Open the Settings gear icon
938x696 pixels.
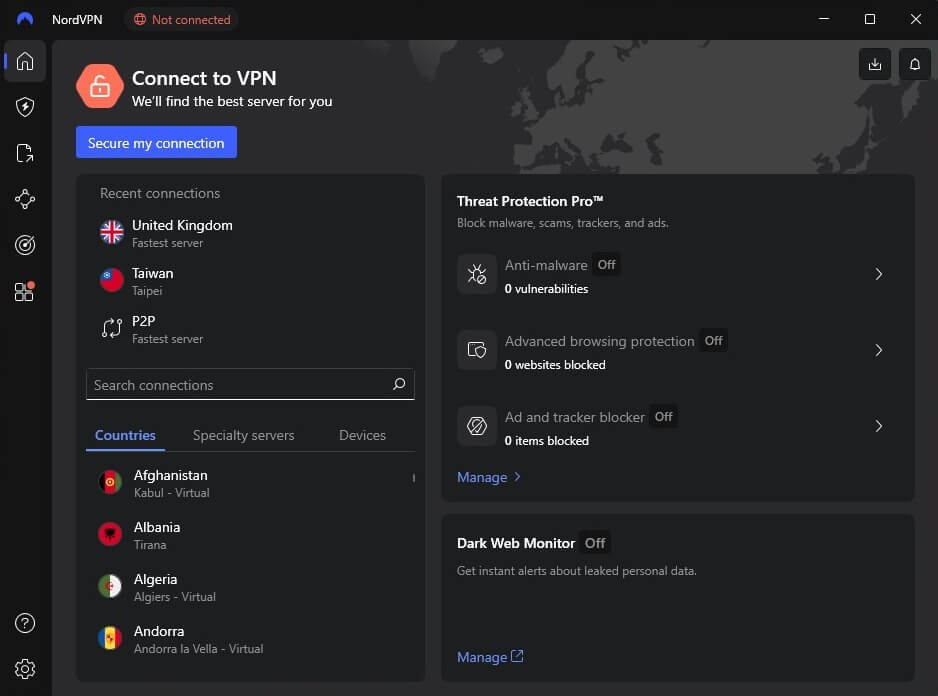coord(25,669)
